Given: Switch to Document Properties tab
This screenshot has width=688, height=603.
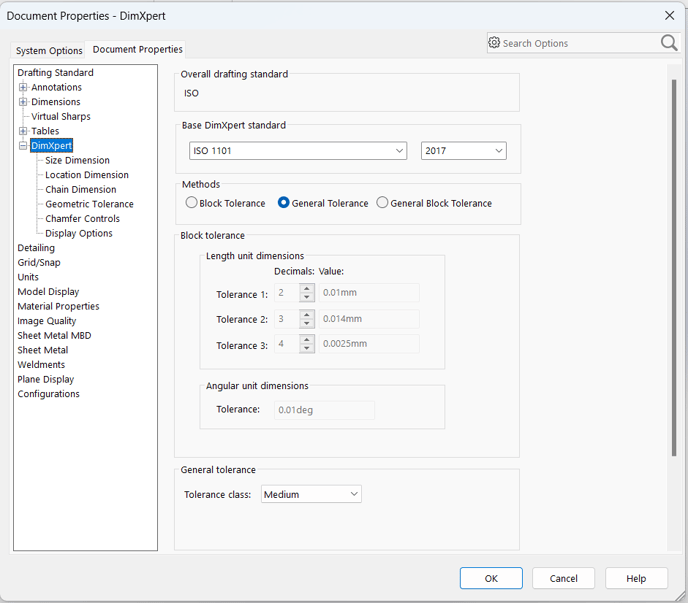Looking at the screenshot, I should click(137, 49).
